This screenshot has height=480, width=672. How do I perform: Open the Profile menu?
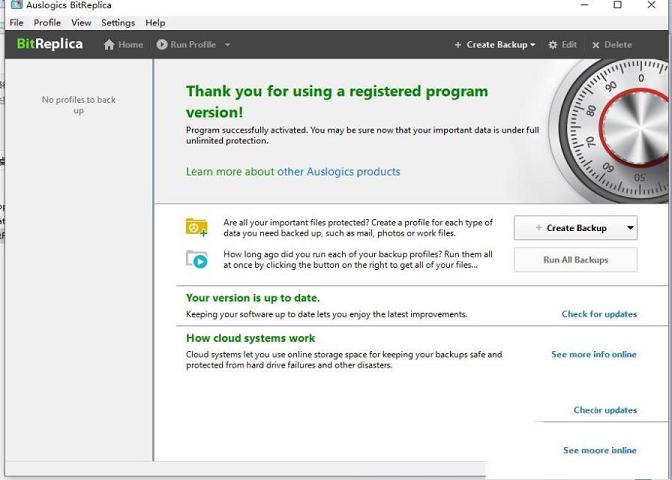click(47, 23)
